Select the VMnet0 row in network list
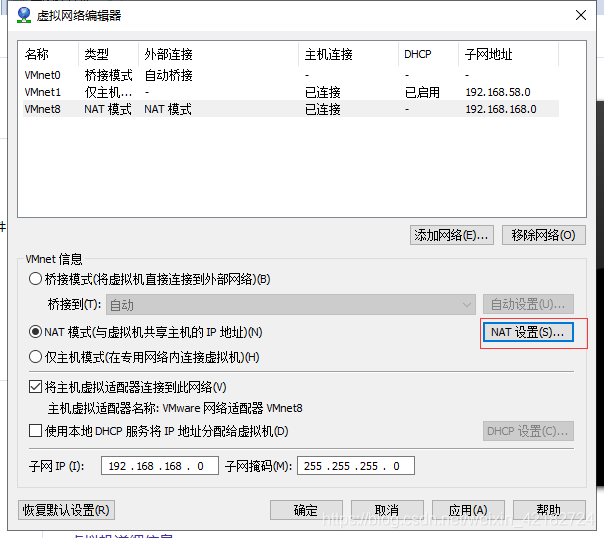Screen dimensions: 604x538 coord(291,75)
